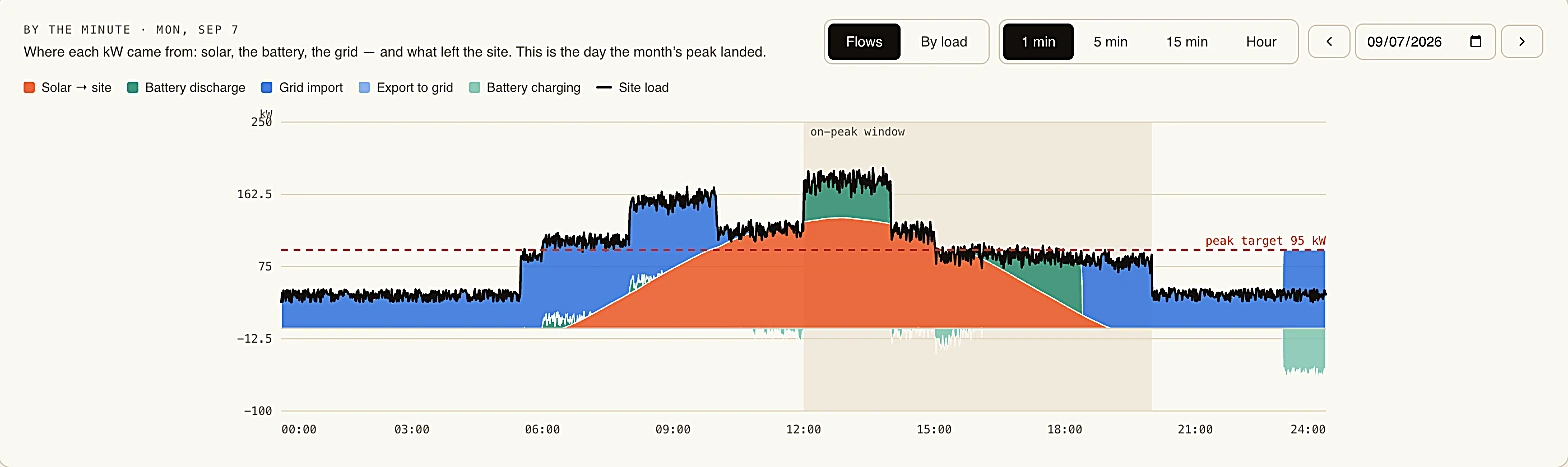Toggle the Battery charging legend swatch
The width and height of the screenshot is (1568, 467).
474,88
